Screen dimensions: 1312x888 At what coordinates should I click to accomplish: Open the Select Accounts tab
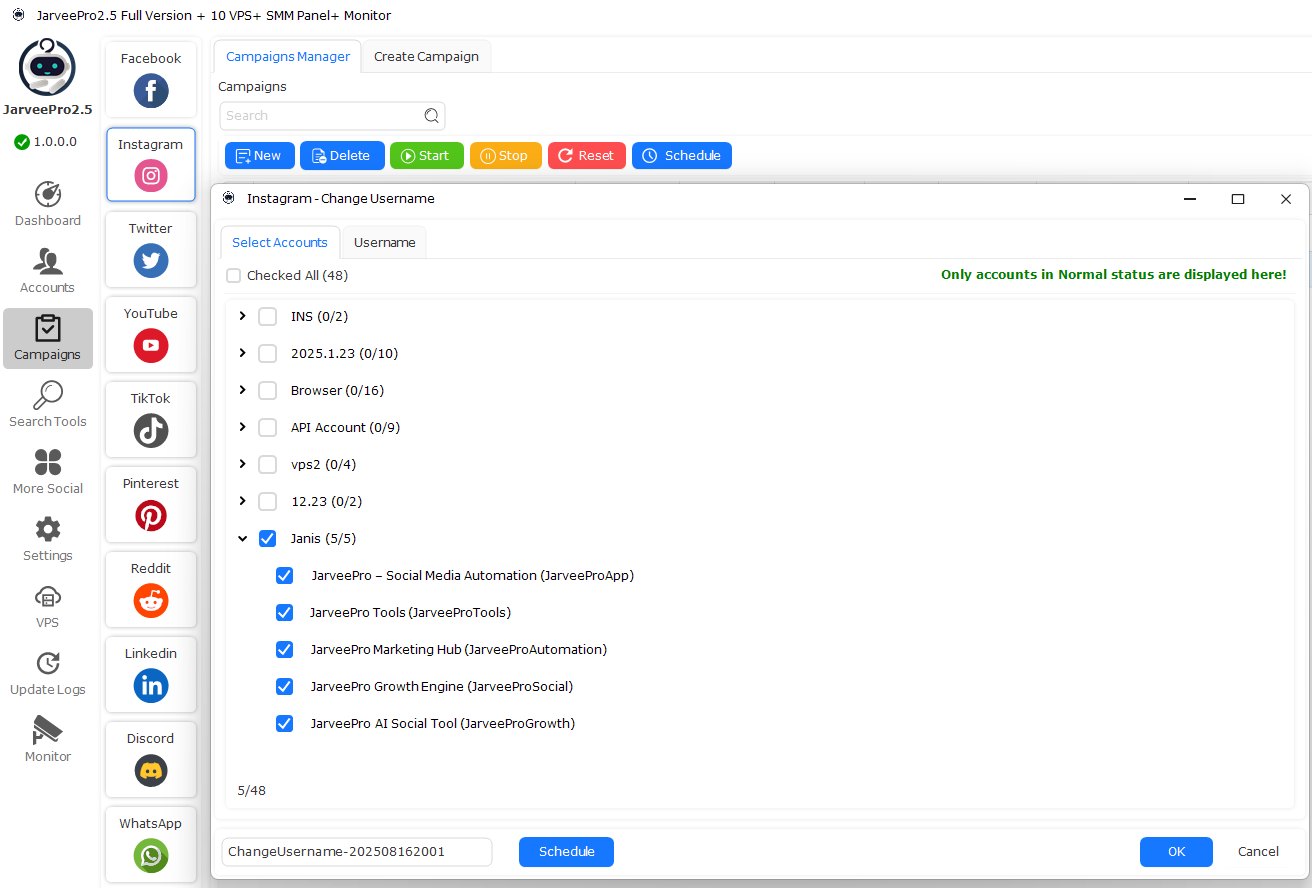click(280, 243)
